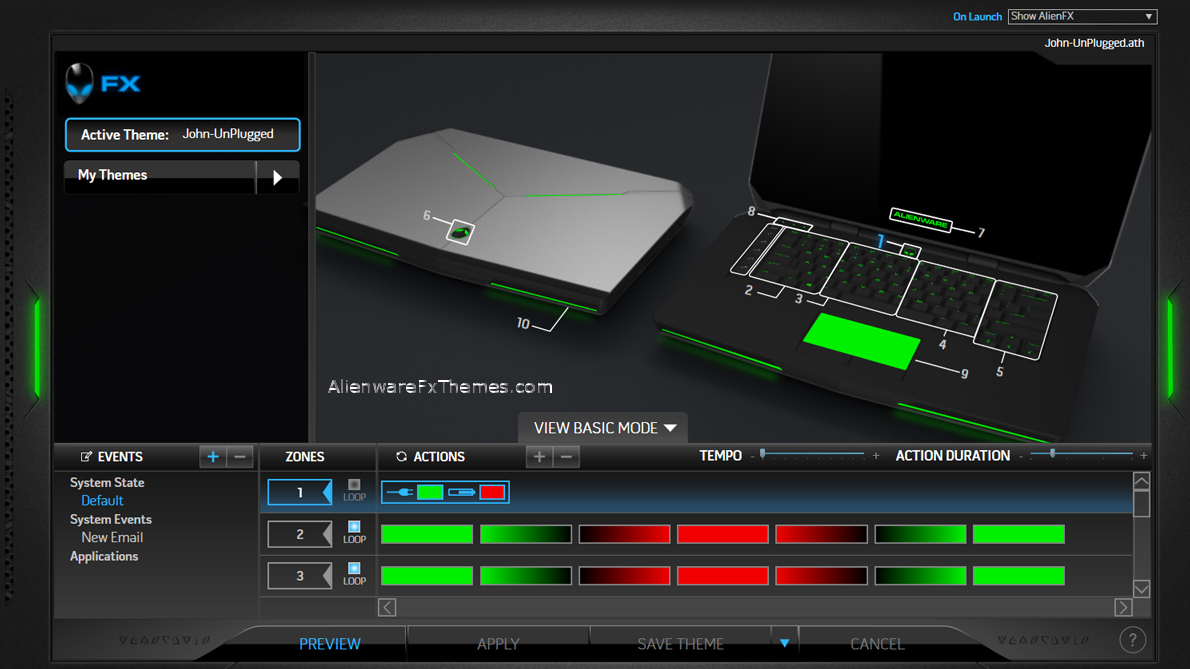Select zone 1 button
The height and width of the screenshot is (669, 1190).
300,492
